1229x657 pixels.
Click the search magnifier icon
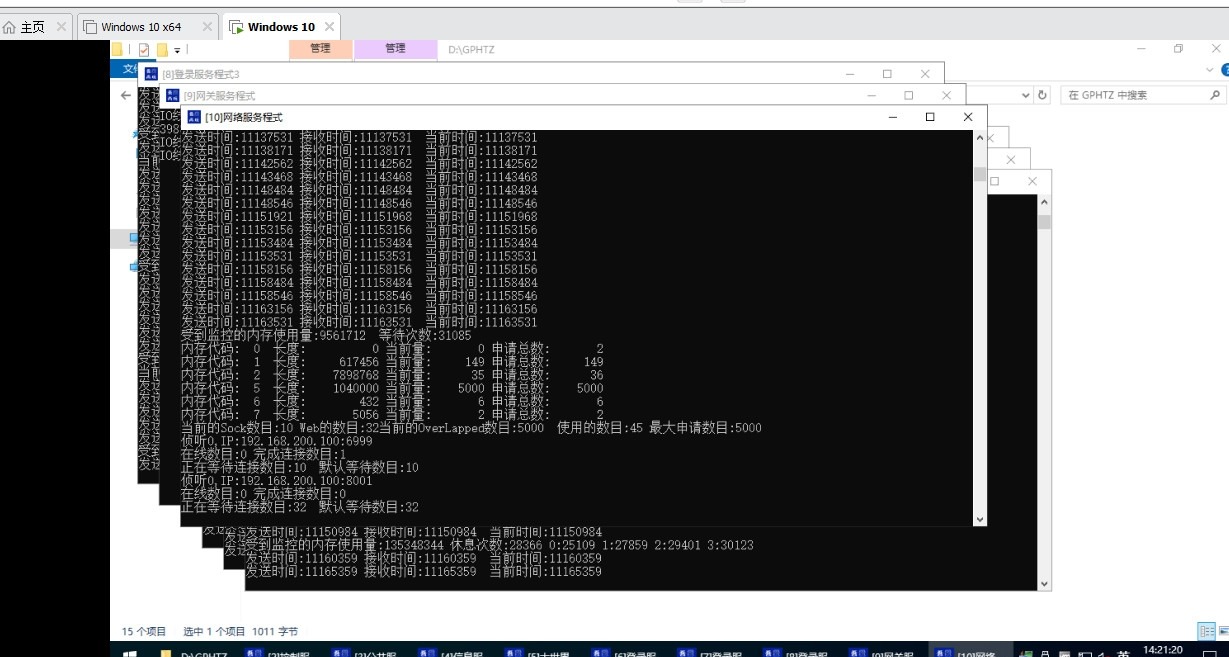[x=1215, y=95]
